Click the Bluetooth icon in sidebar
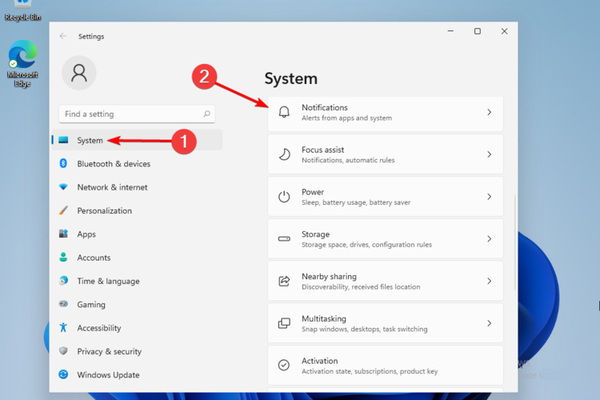 pyautogui.click(x=63, y=163)
